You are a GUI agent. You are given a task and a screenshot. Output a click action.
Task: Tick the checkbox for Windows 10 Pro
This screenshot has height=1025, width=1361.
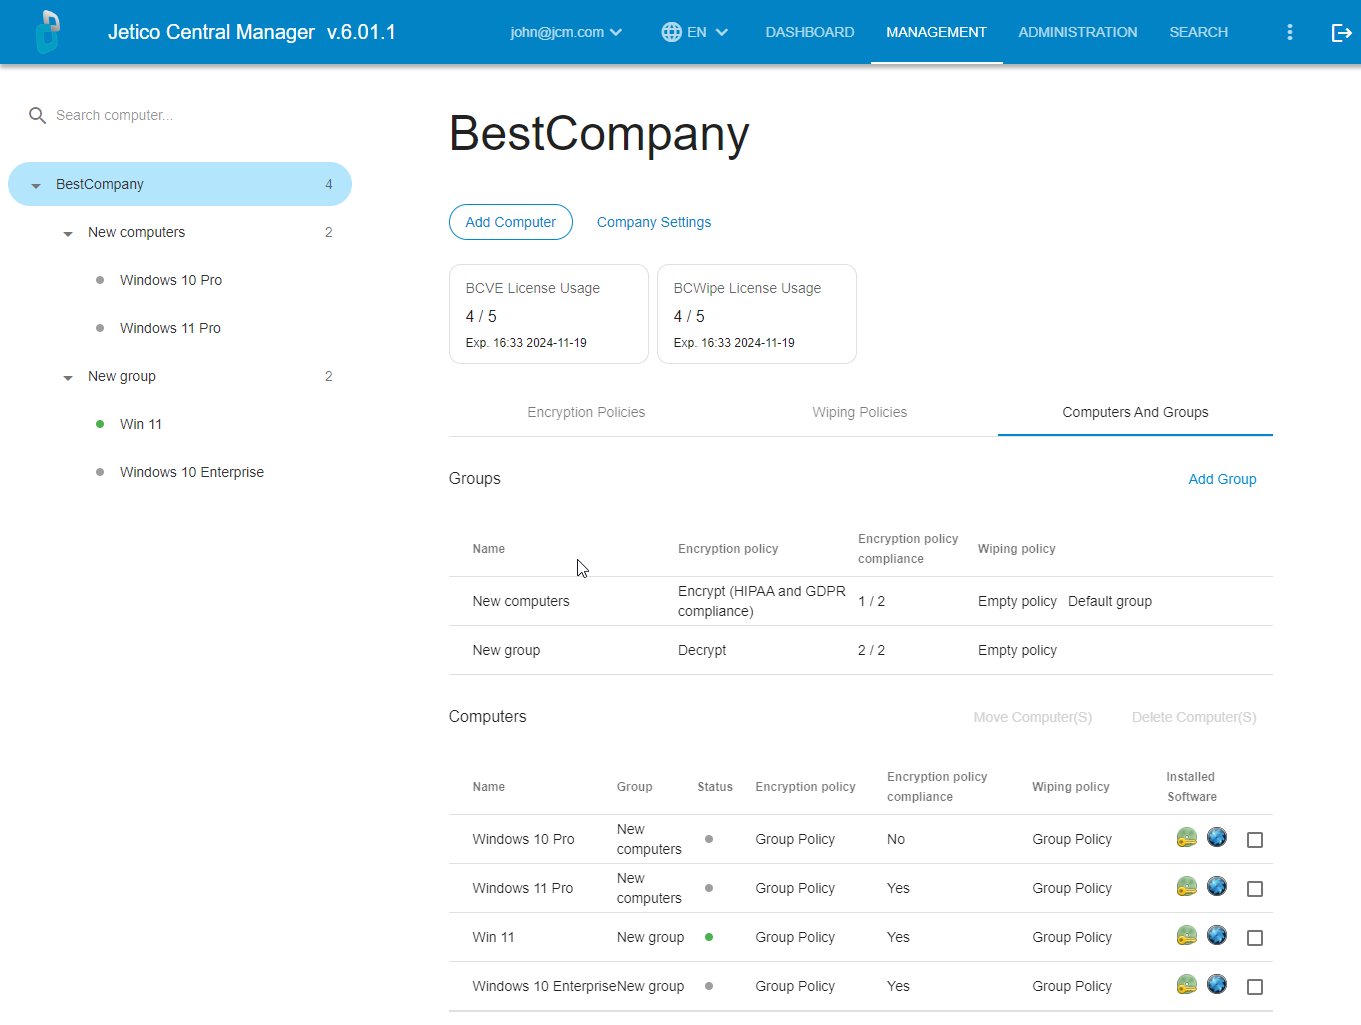coord(1255,840)
